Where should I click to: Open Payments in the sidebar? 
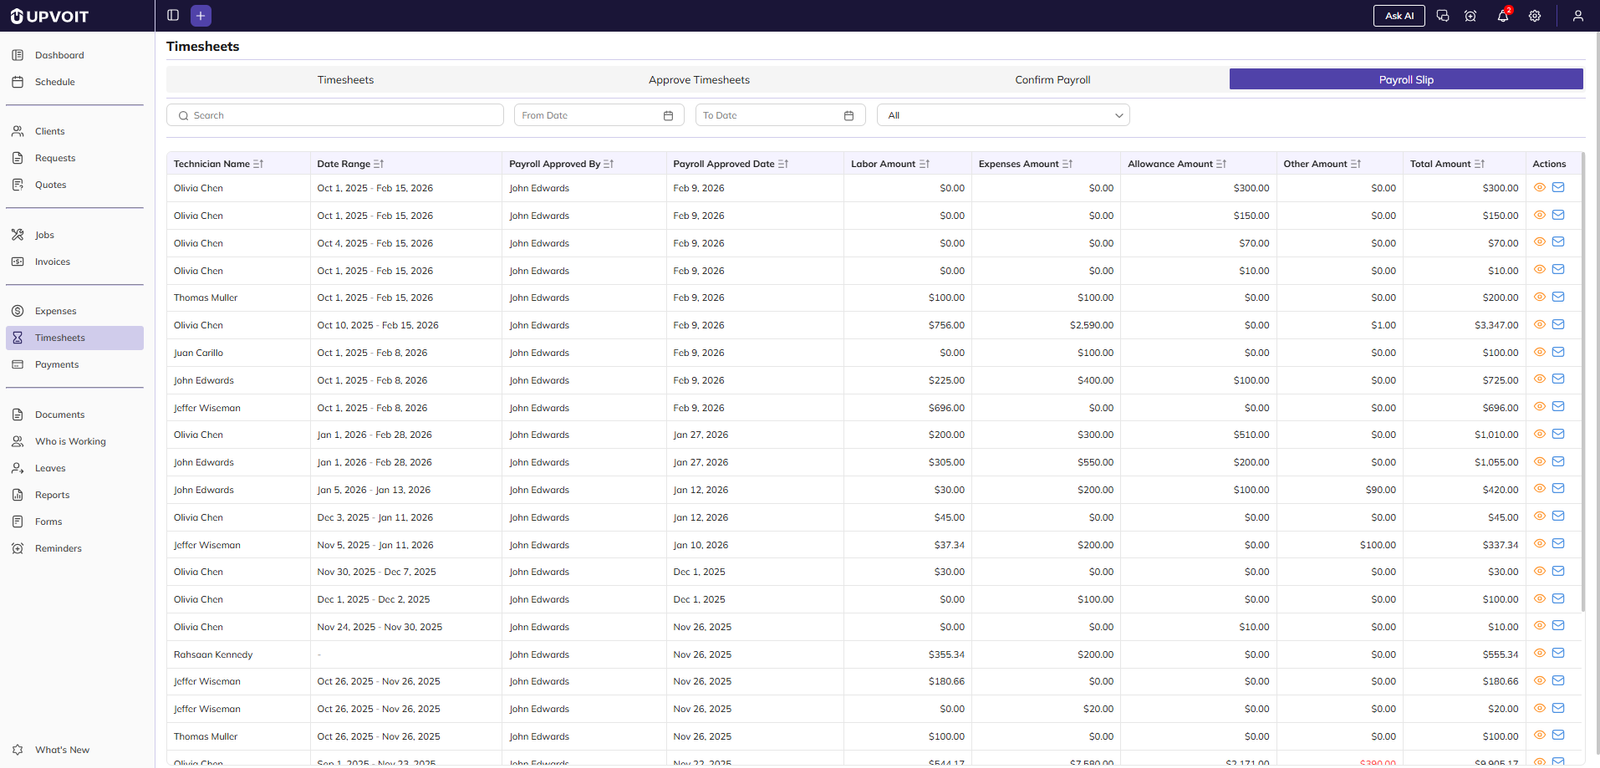tap(75, 365)
